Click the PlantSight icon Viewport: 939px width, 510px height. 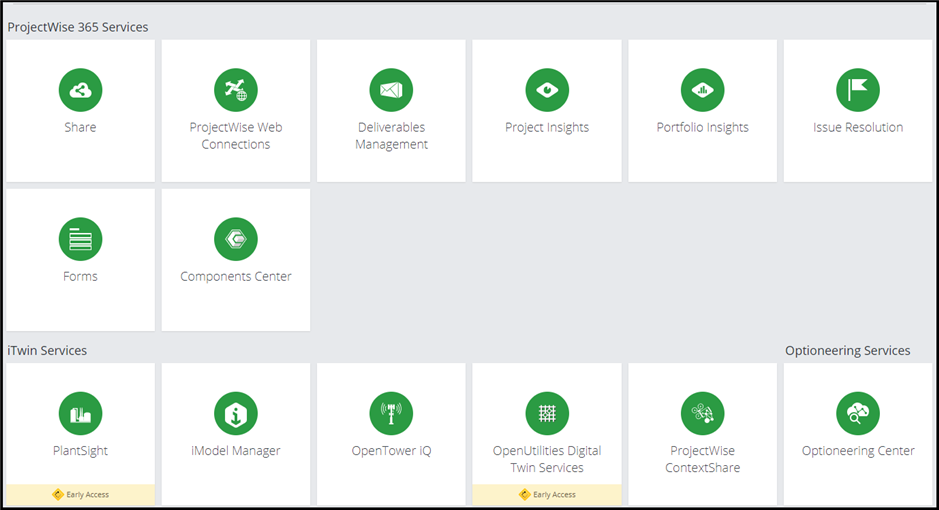[80, 414]
